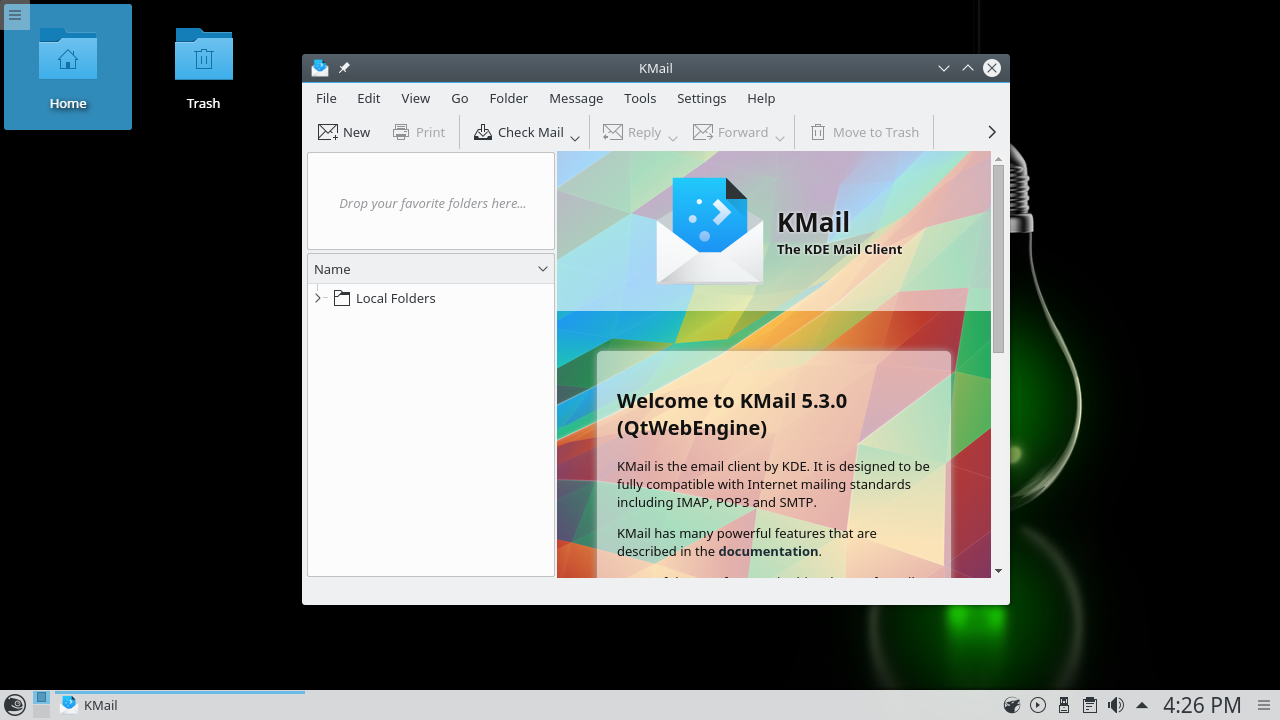
Task: Expand hidden system tray icons arrow
Action: [1141, 705]
